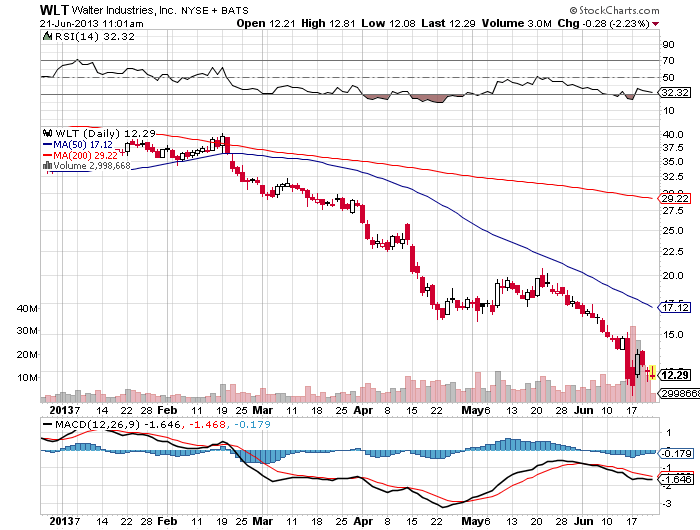Click the red MA(200) legend line marker
The image size is (700, 530).
[x=48, y=155]
